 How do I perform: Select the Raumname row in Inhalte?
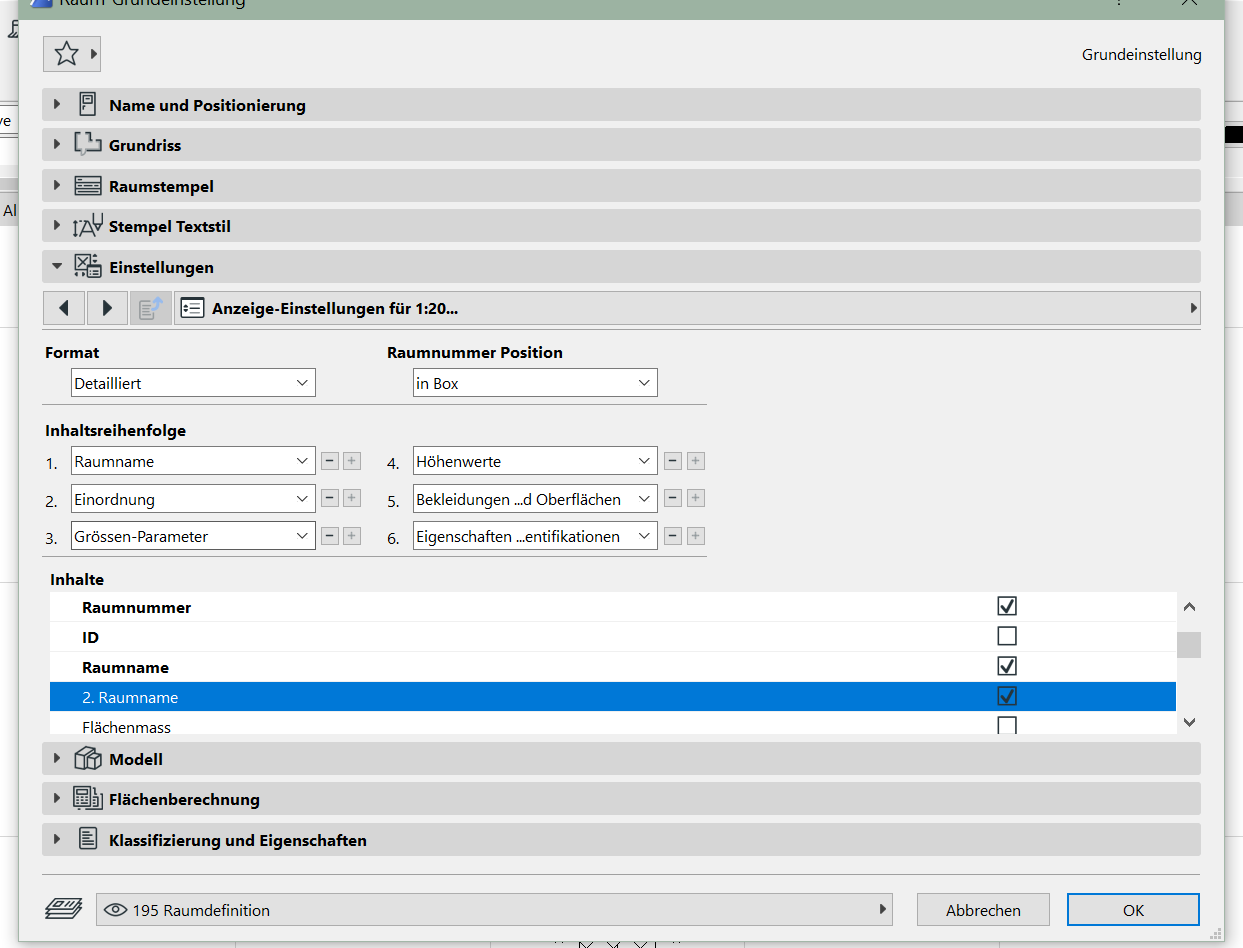[613, 667]
